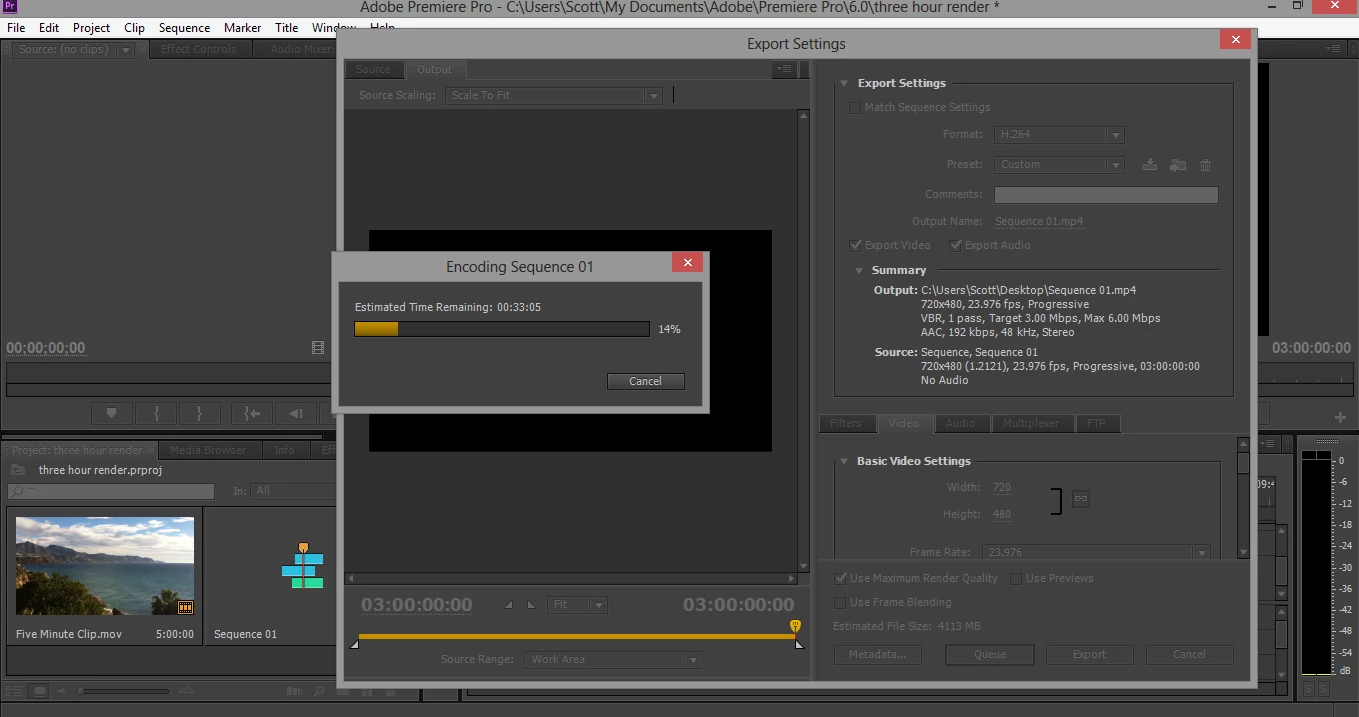Click the Mark Out brace icon

coord(200,413)
